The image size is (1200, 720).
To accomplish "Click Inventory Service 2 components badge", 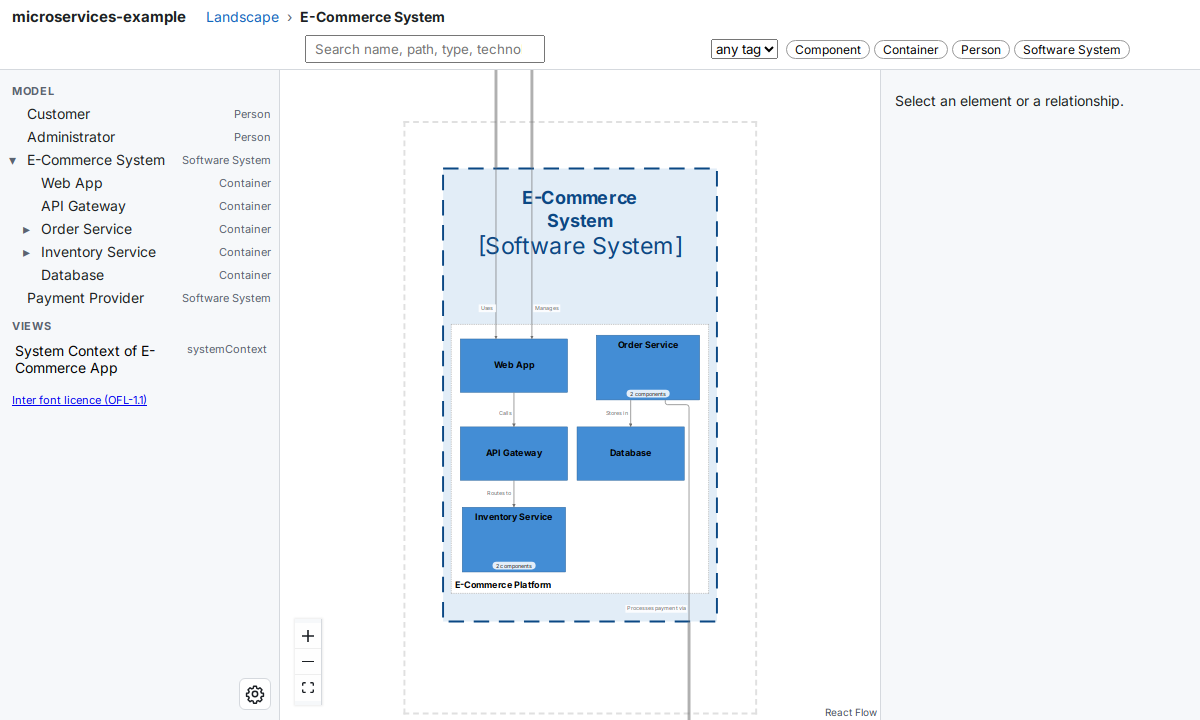I will pos(514,566).
